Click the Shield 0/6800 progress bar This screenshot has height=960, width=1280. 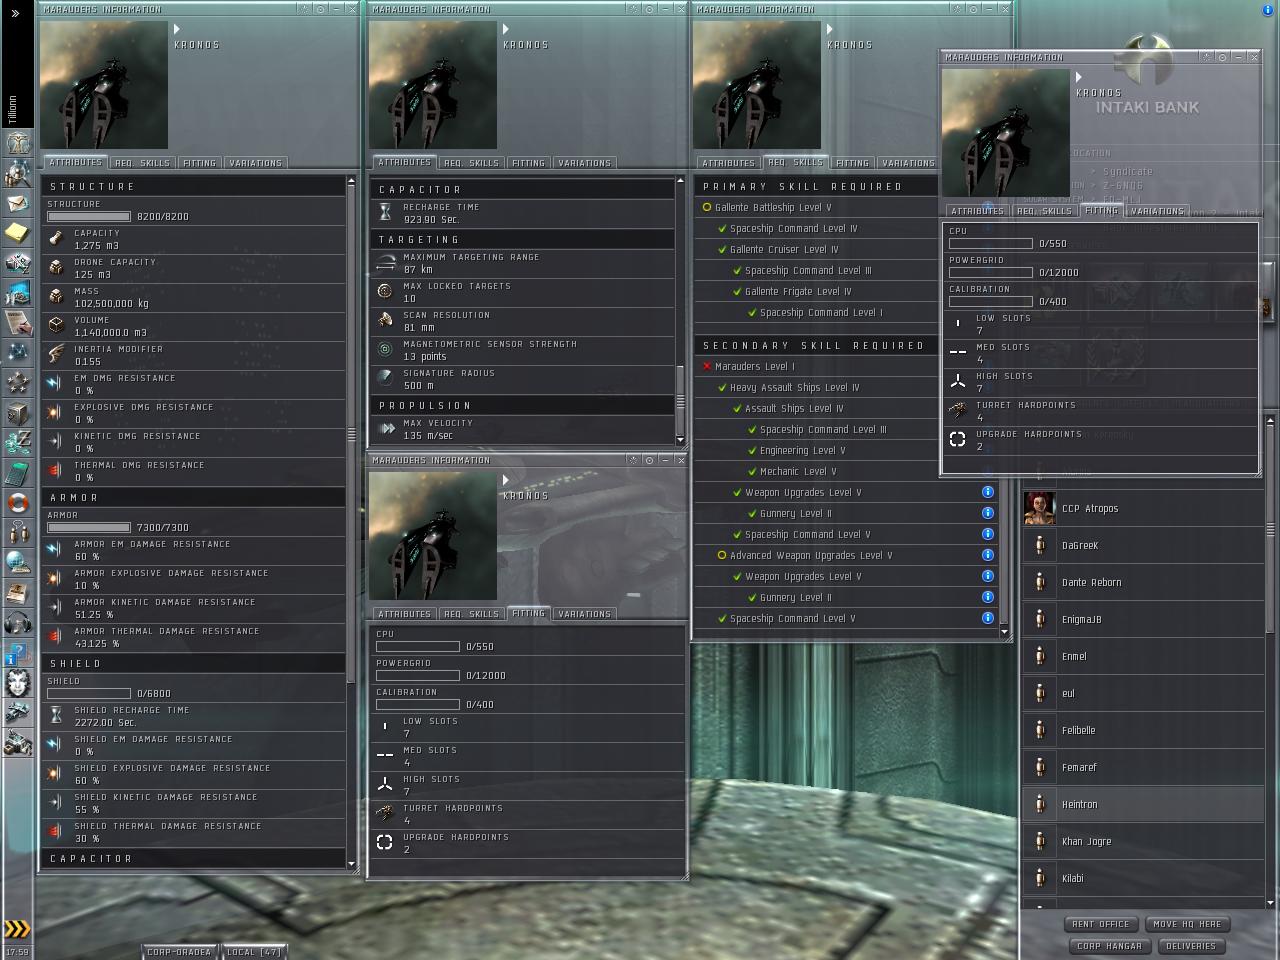click(x=89, y=693)
